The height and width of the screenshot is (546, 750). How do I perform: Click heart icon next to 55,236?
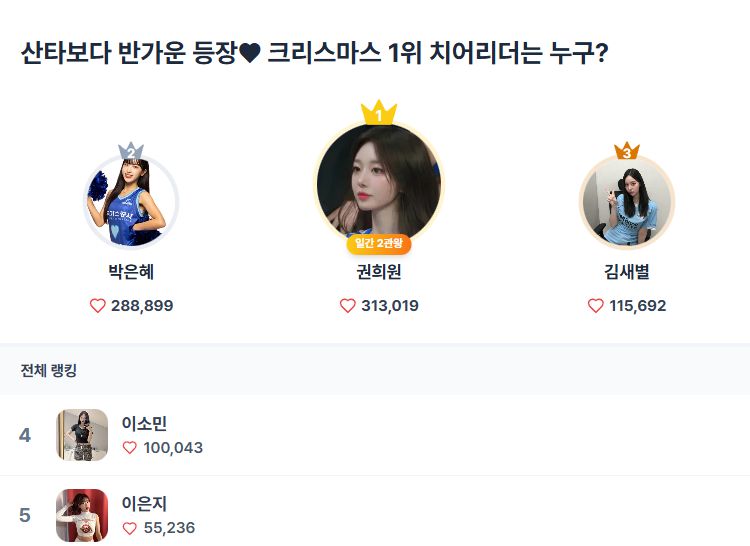click(x=130, y=528)
